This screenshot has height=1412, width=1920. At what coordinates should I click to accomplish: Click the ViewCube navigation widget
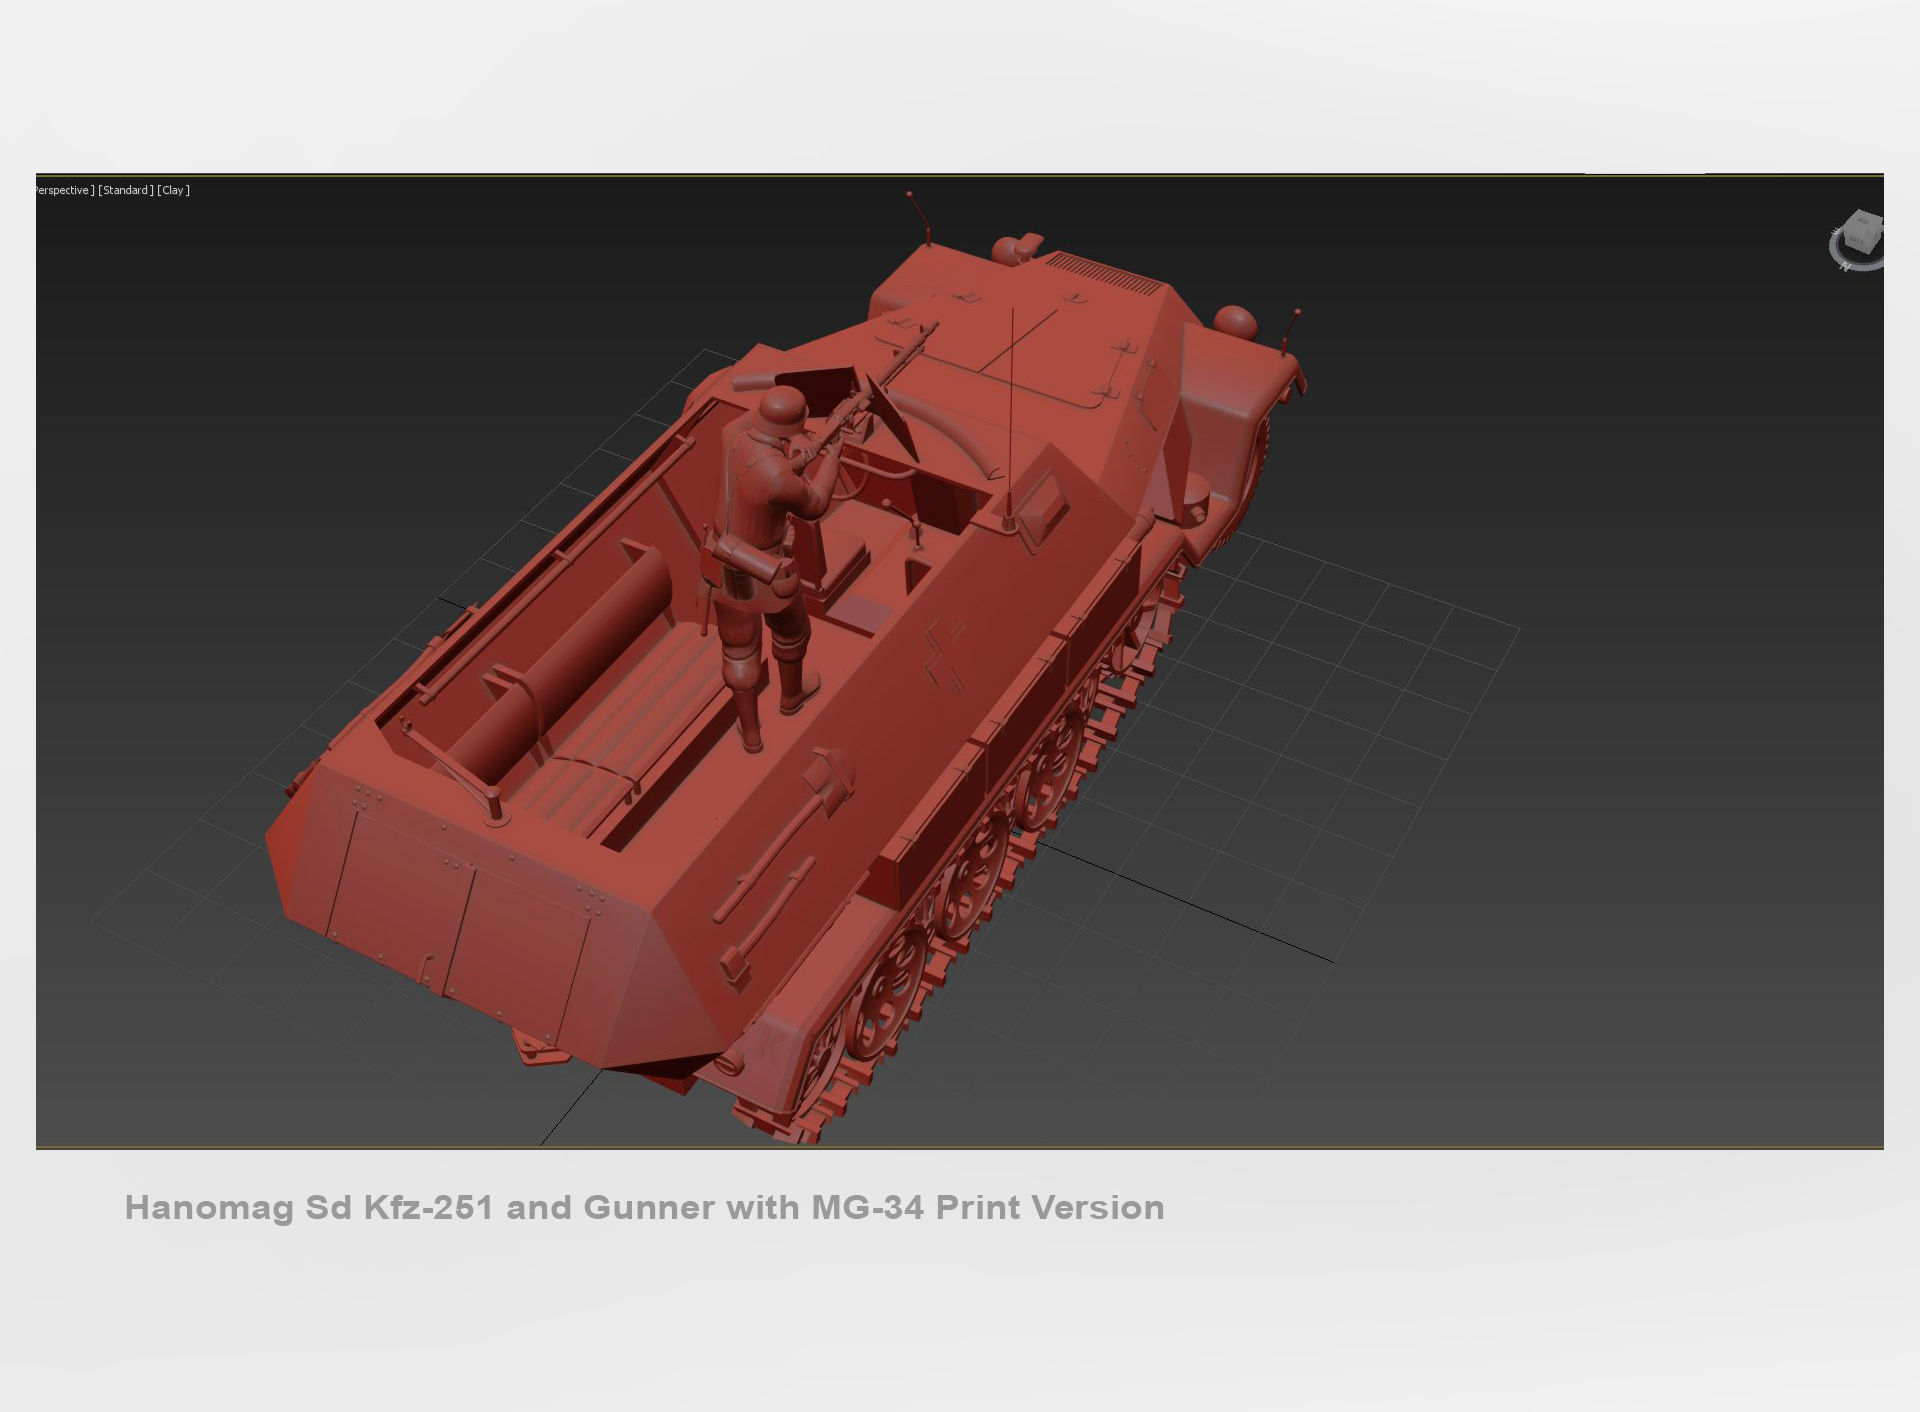point(1857,240)
